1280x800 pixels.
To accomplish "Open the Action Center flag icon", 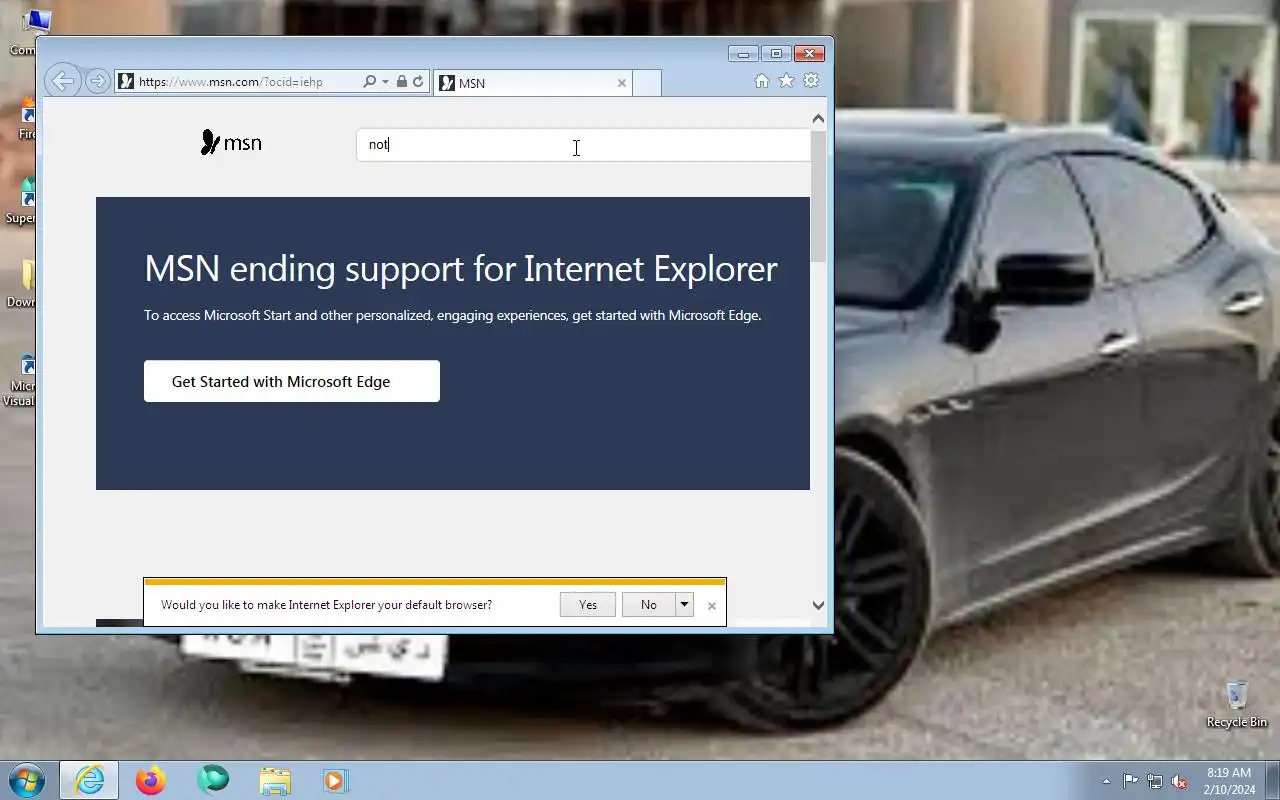I will tap(1131, 781).
